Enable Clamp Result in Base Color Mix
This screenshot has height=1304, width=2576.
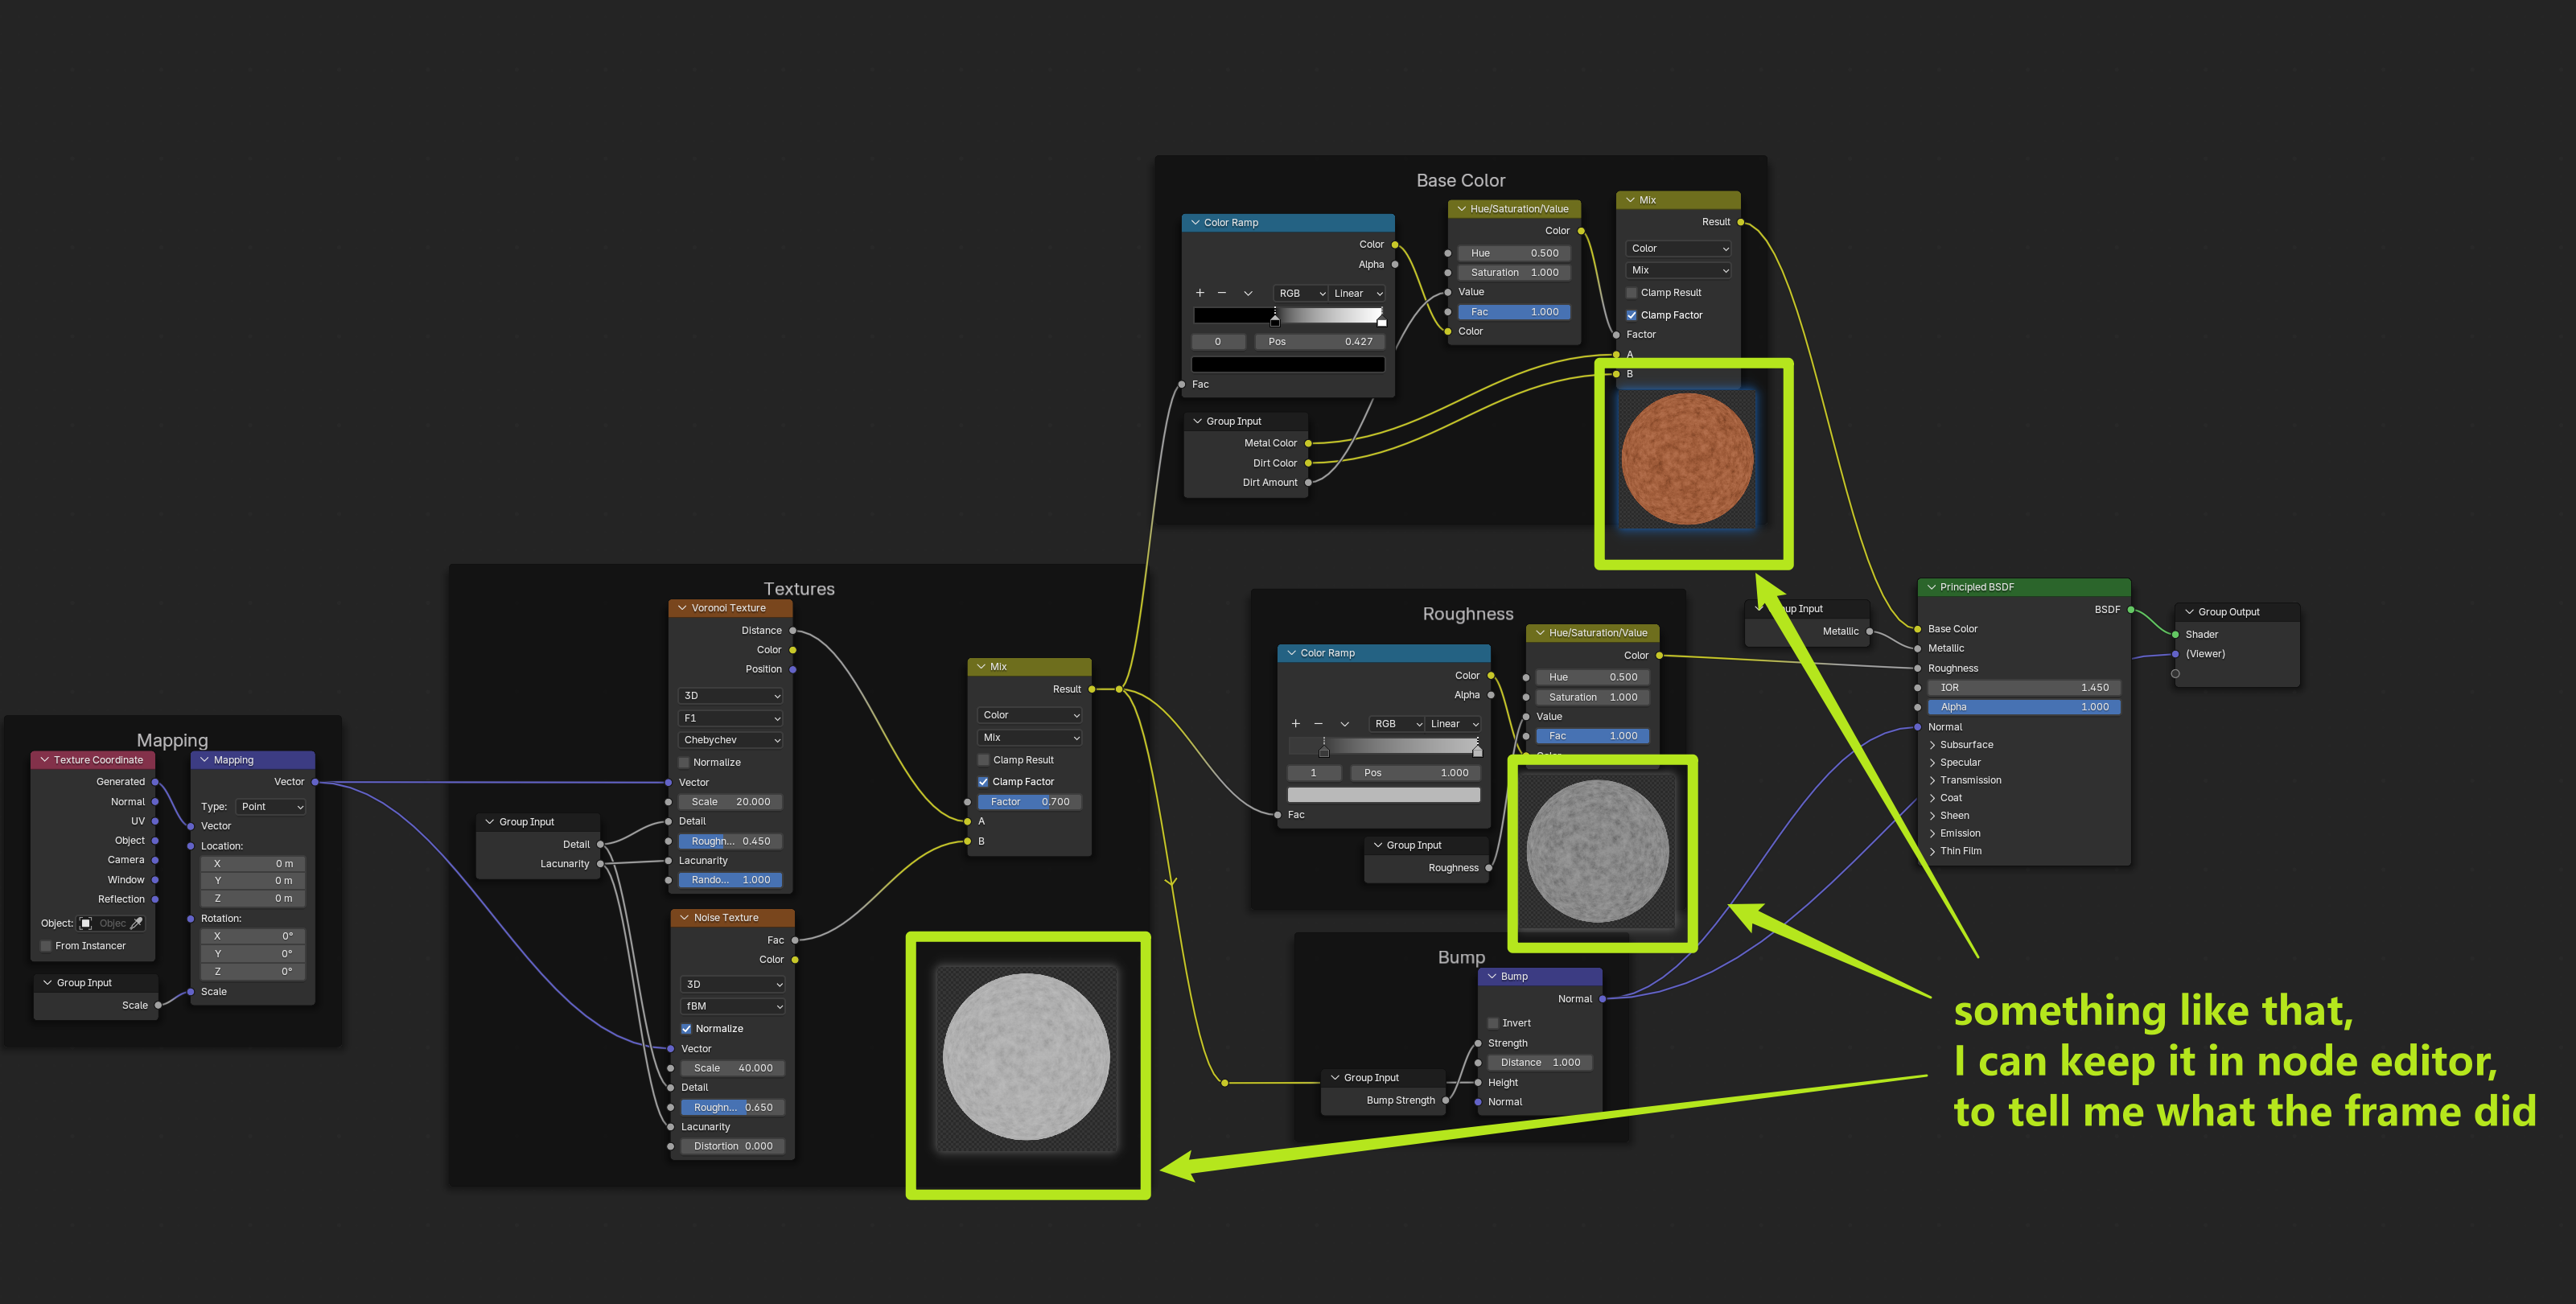tap(1631, 293)
